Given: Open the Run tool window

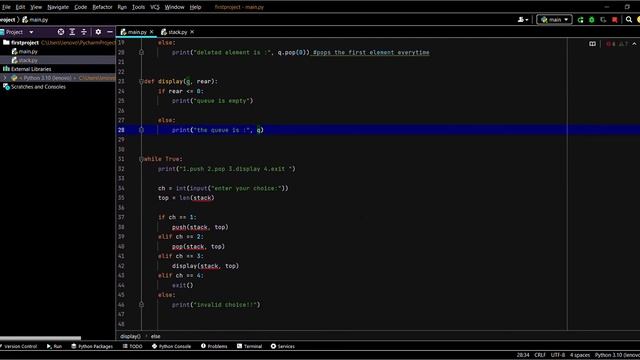Looking at the screenshot, I should click(x=54, y=346).
